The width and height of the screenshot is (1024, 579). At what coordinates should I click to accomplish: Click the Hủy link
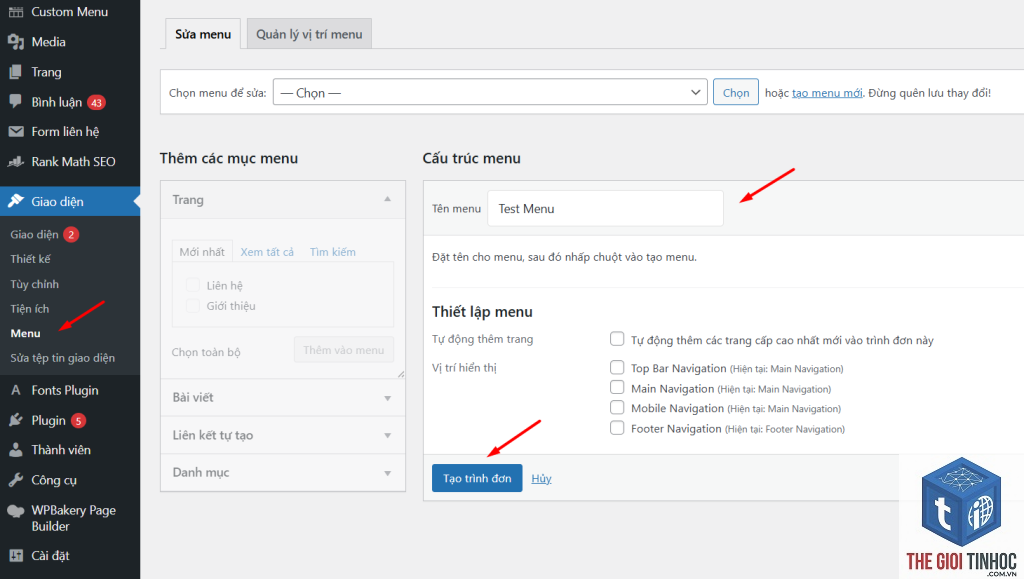[x=541, y=478]
